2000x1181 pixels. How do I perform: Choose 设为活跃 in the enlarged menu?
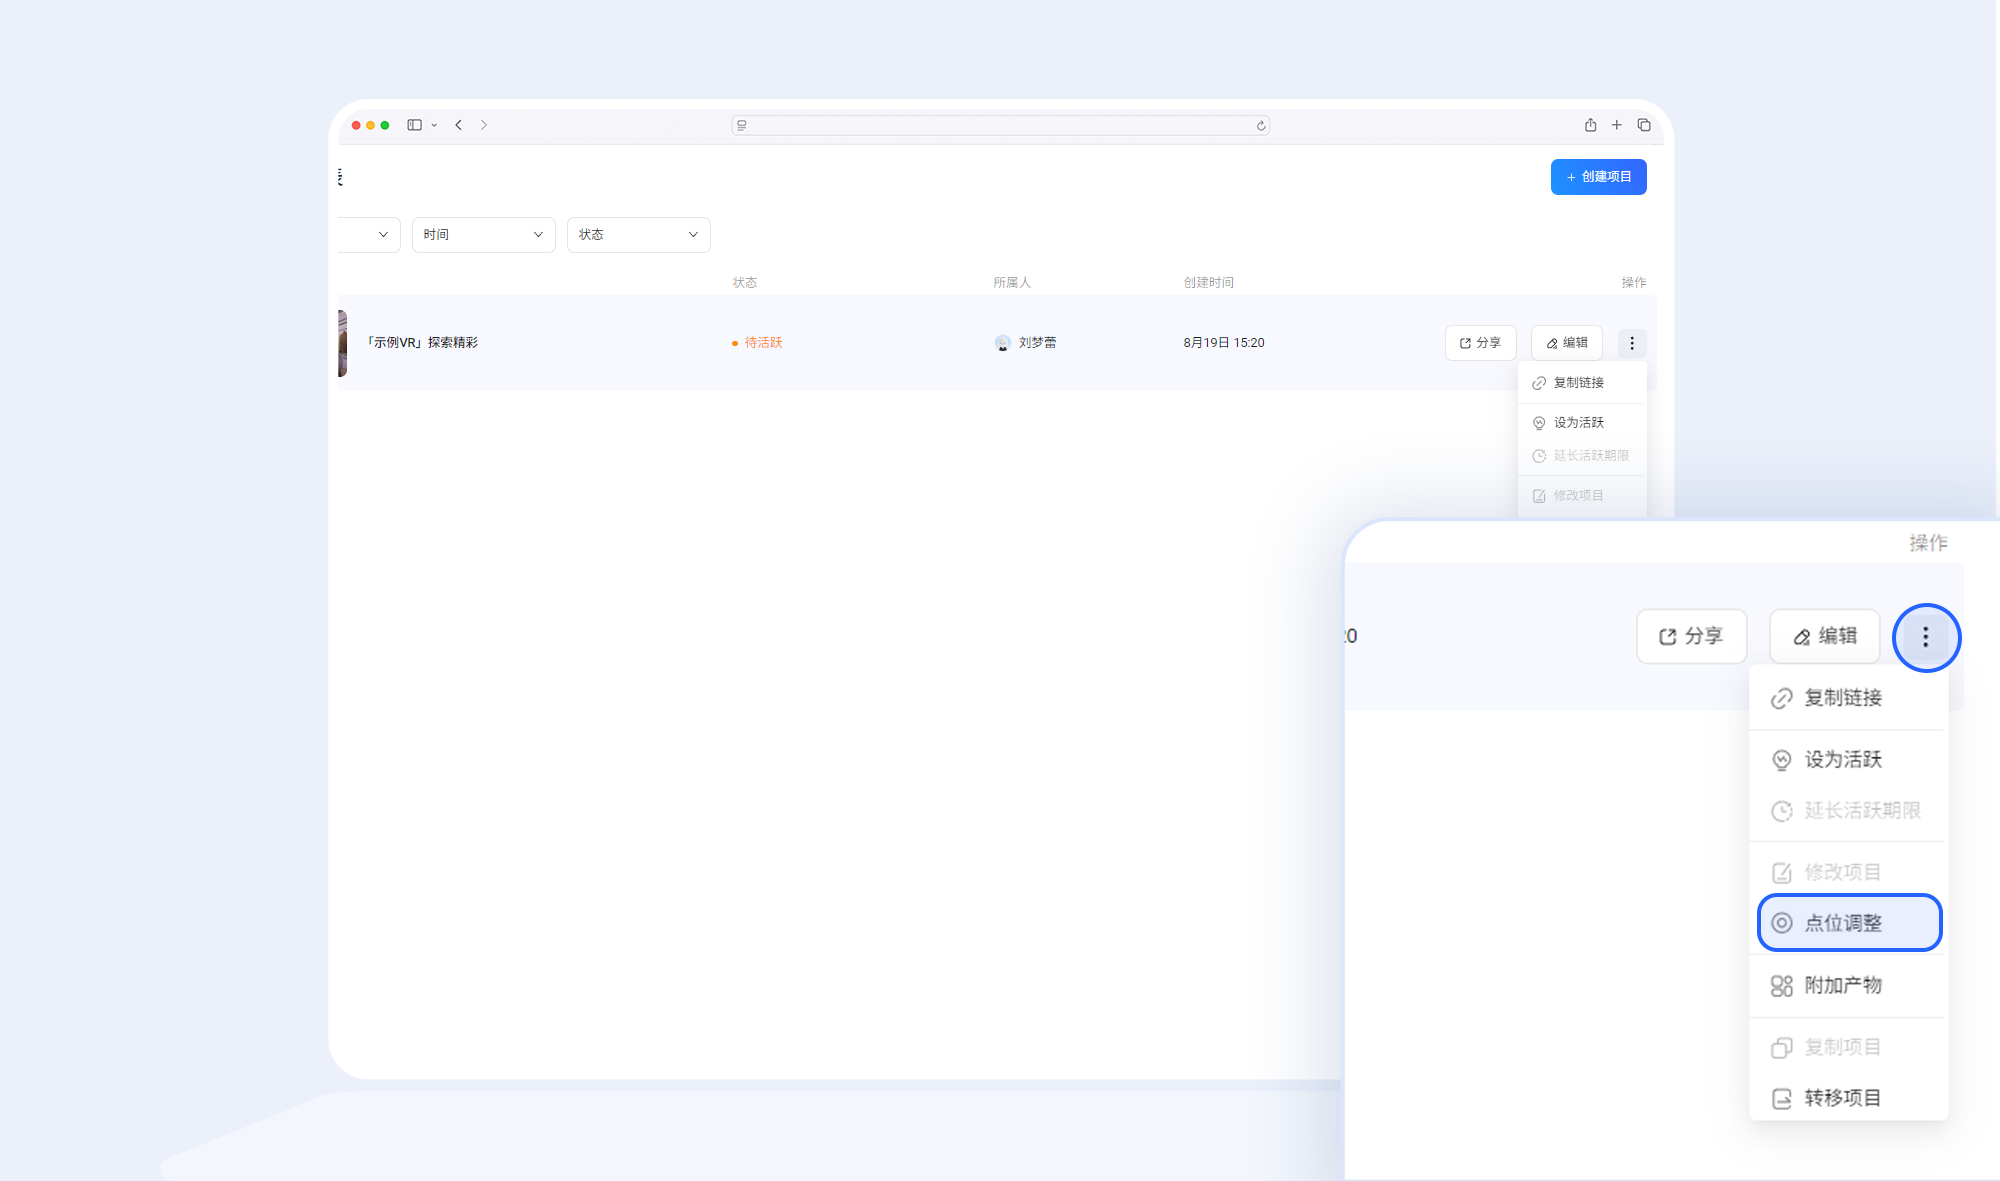tap(1848, 760)
